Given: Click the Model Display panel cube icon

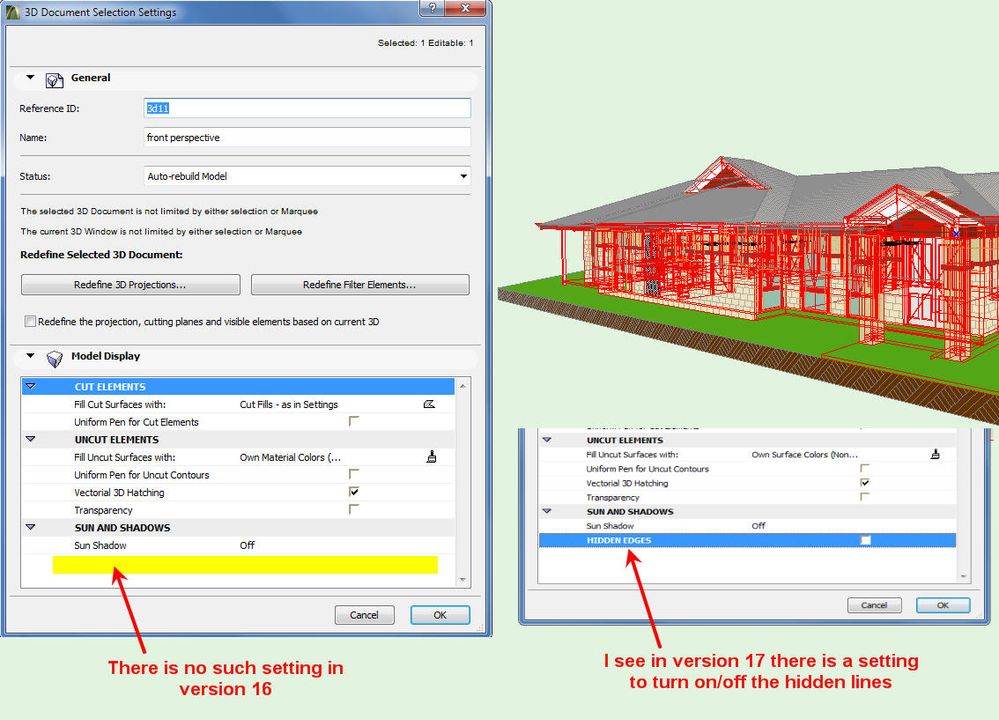Looking at the screenshot, I should click(55, 358).
